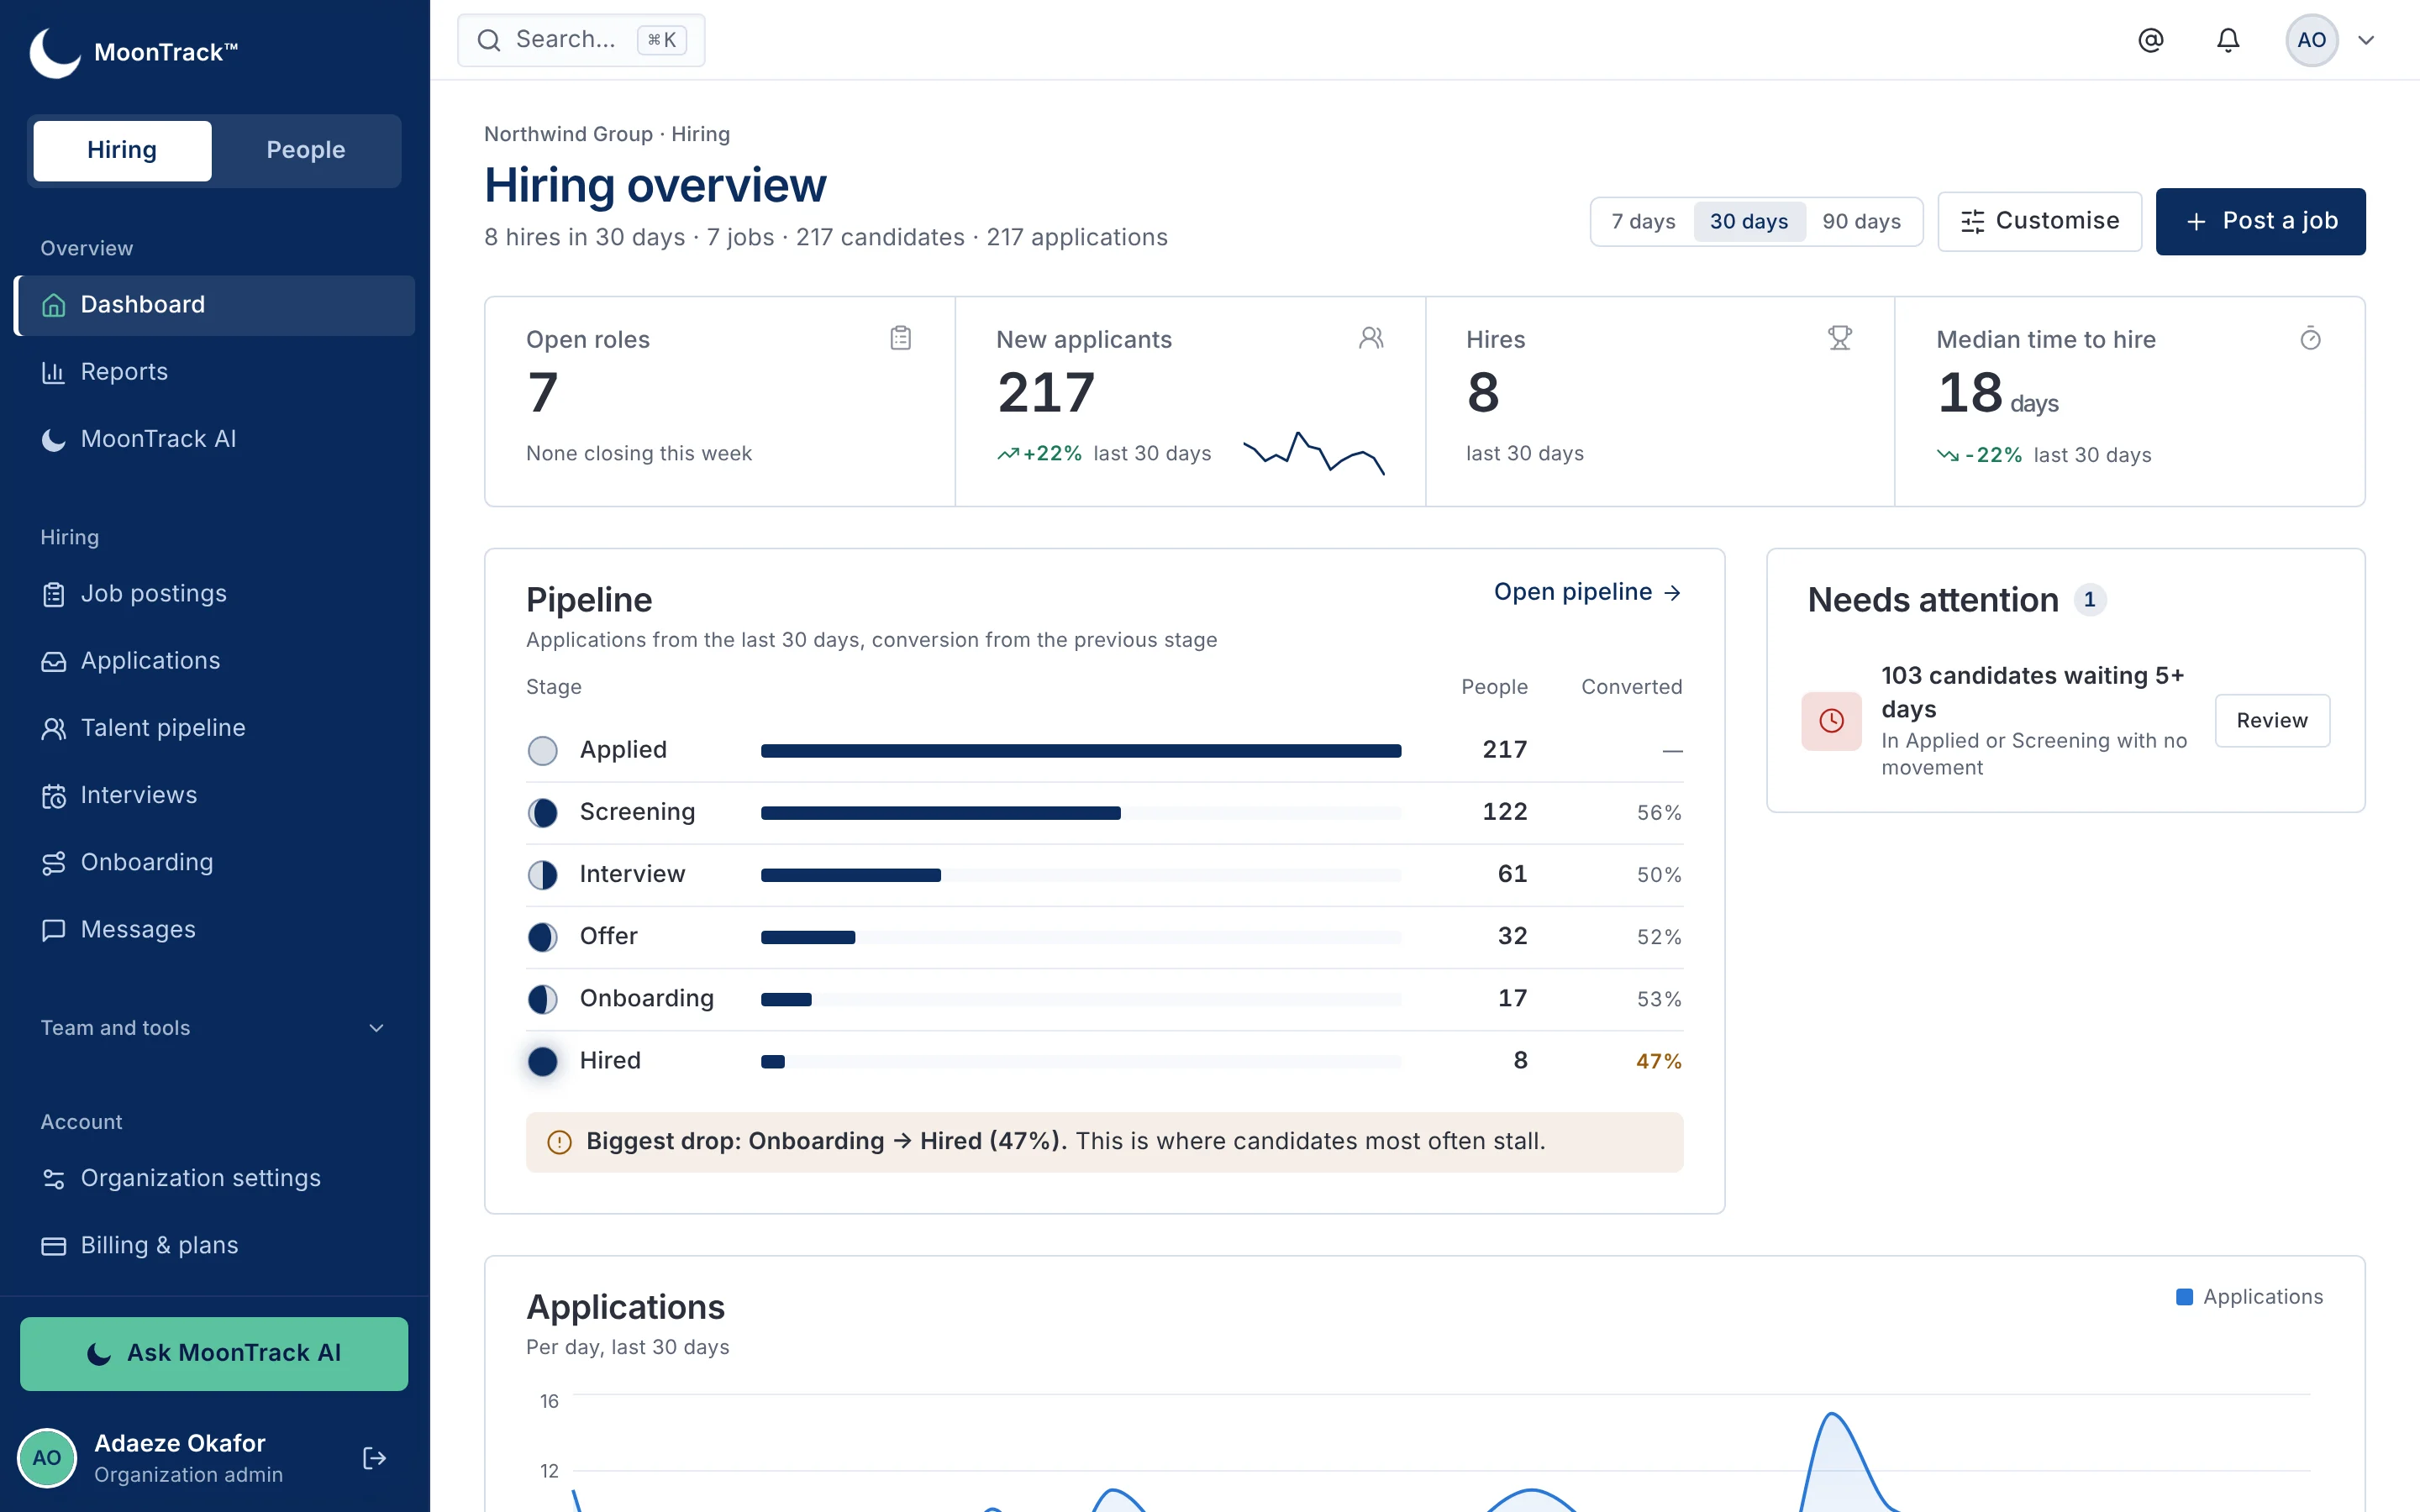The width and height of the screenshot is (2420, 1512).
Task: Click the Needs attention count badge
Action: (x=2089, y=600)
